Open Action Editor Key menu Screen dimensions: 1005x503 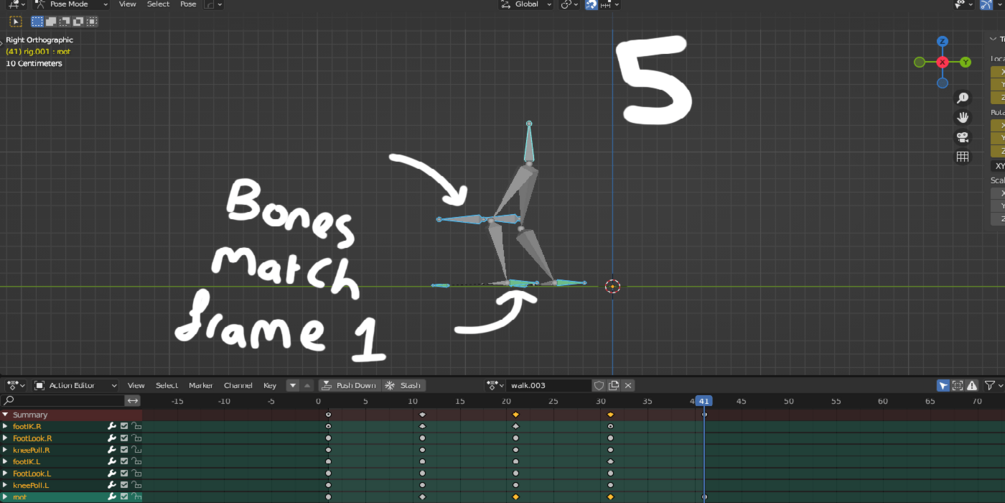(x=270, y=385)
